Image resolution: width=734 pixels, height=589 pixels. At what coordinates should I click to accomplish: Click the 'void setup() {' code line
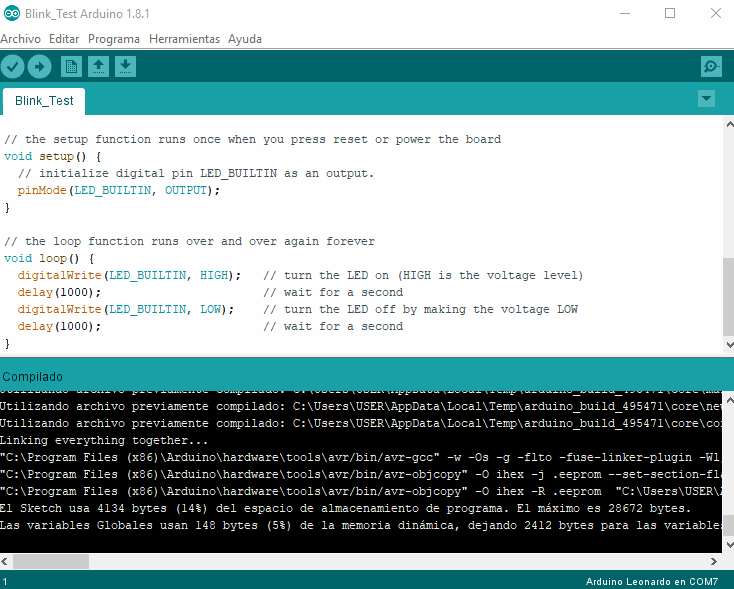(52, 156)
